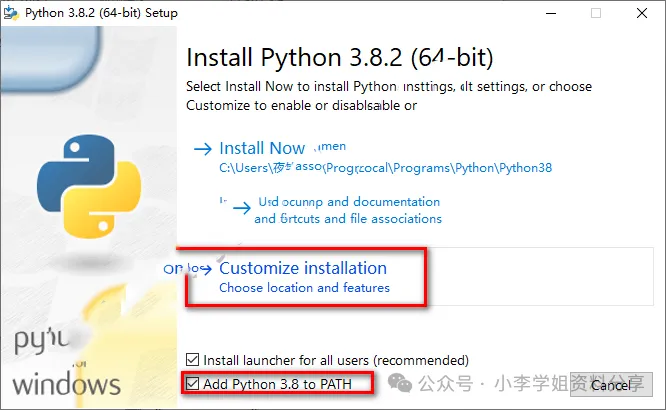Click the python windows branding text

[66, 362]
